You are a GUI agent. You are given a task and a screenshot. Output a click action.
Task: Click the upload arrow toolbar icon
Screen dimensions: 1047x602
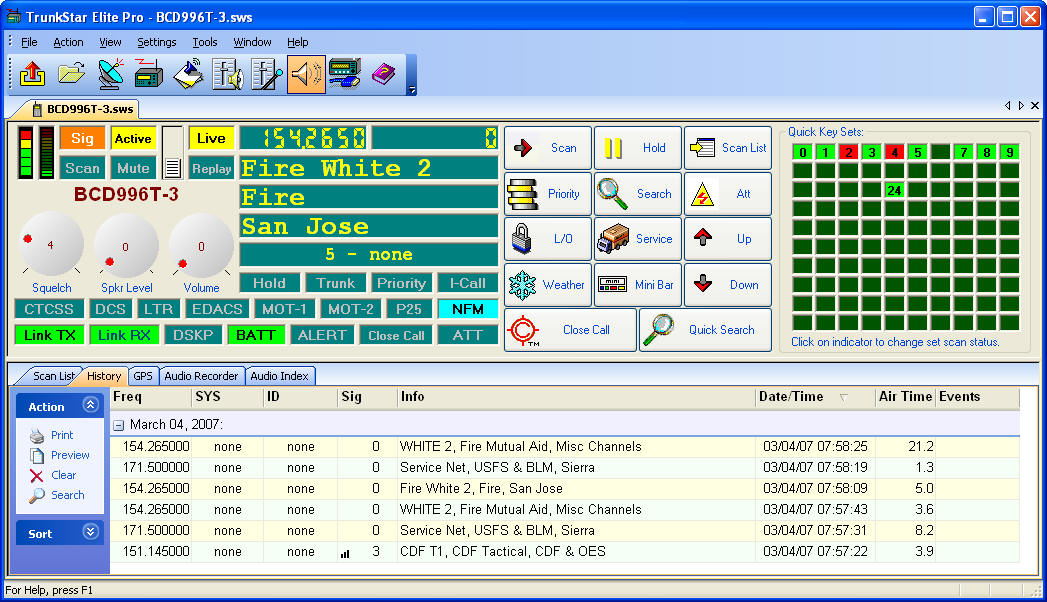33,74
